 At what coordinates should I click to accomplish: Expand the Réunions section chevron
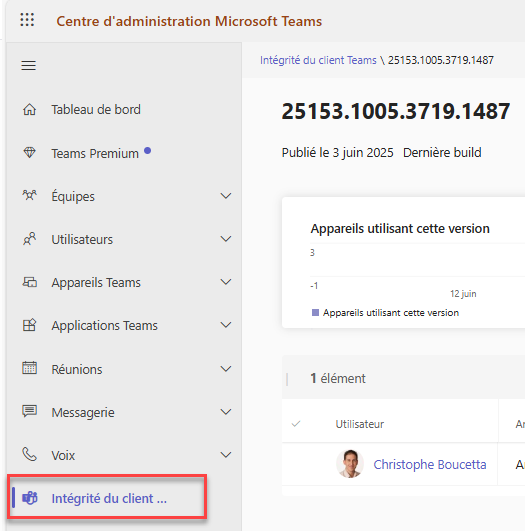coord(226,369)
